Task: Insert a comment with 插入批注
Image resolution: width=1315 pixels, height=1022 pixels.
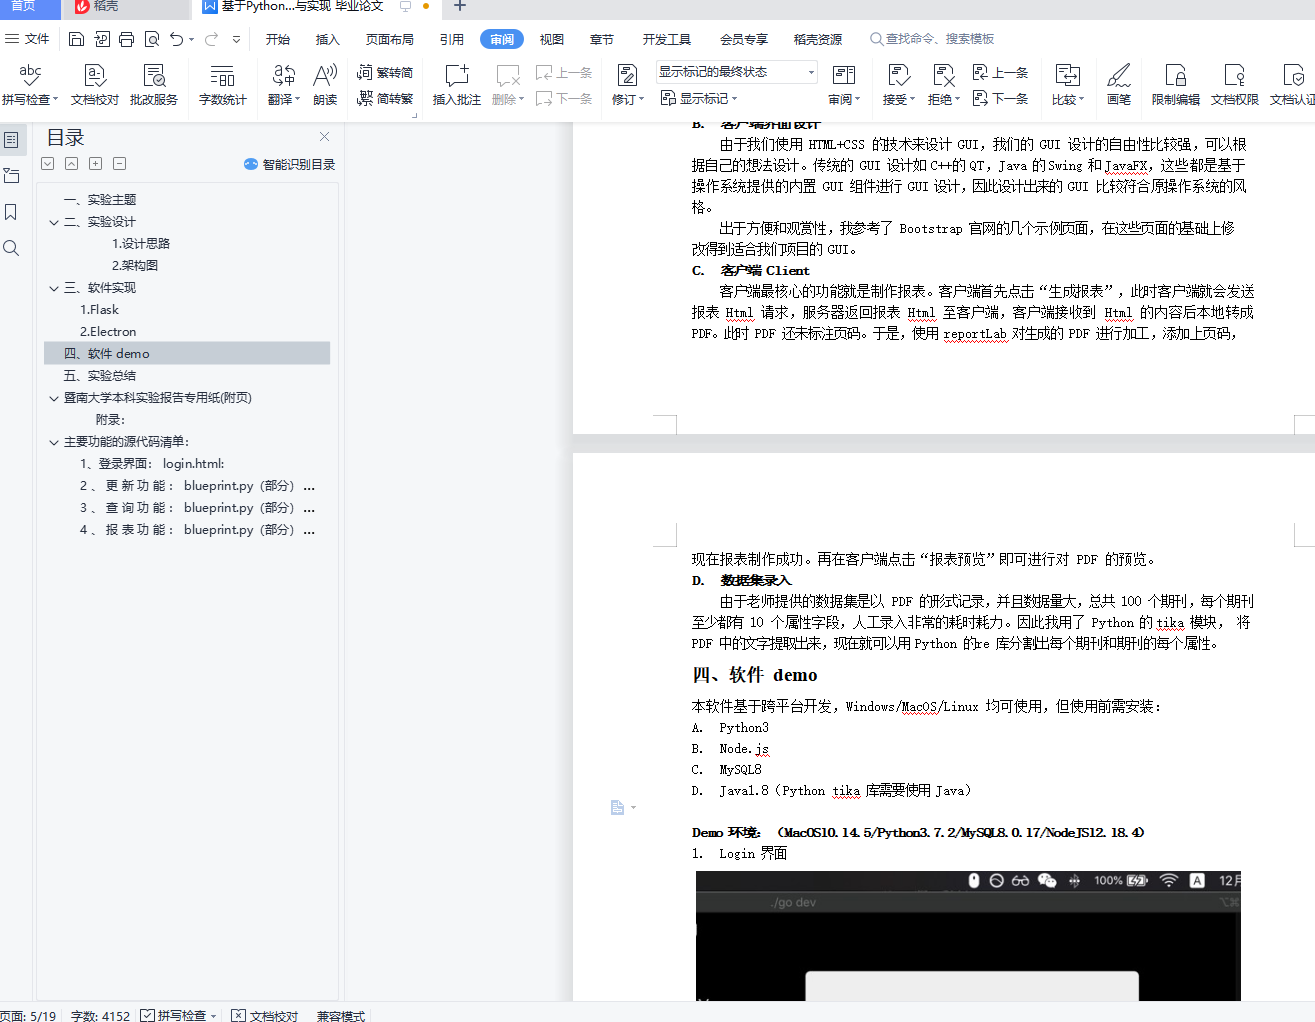Action: [457, 85]
